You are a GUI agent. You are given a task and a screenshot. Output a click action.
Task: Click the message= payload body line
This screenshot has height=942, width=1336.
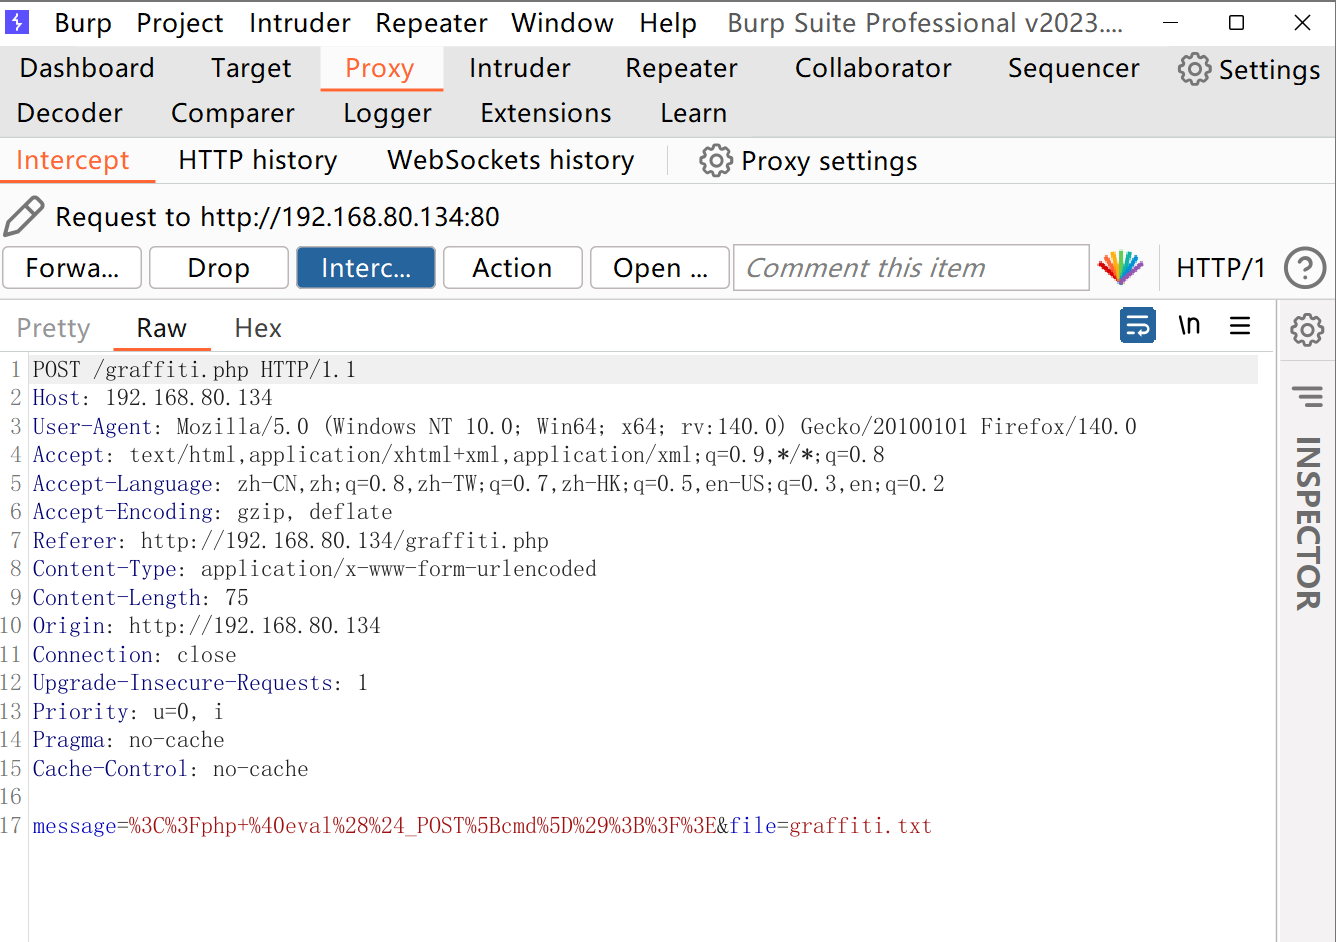(x=482, y=826)
